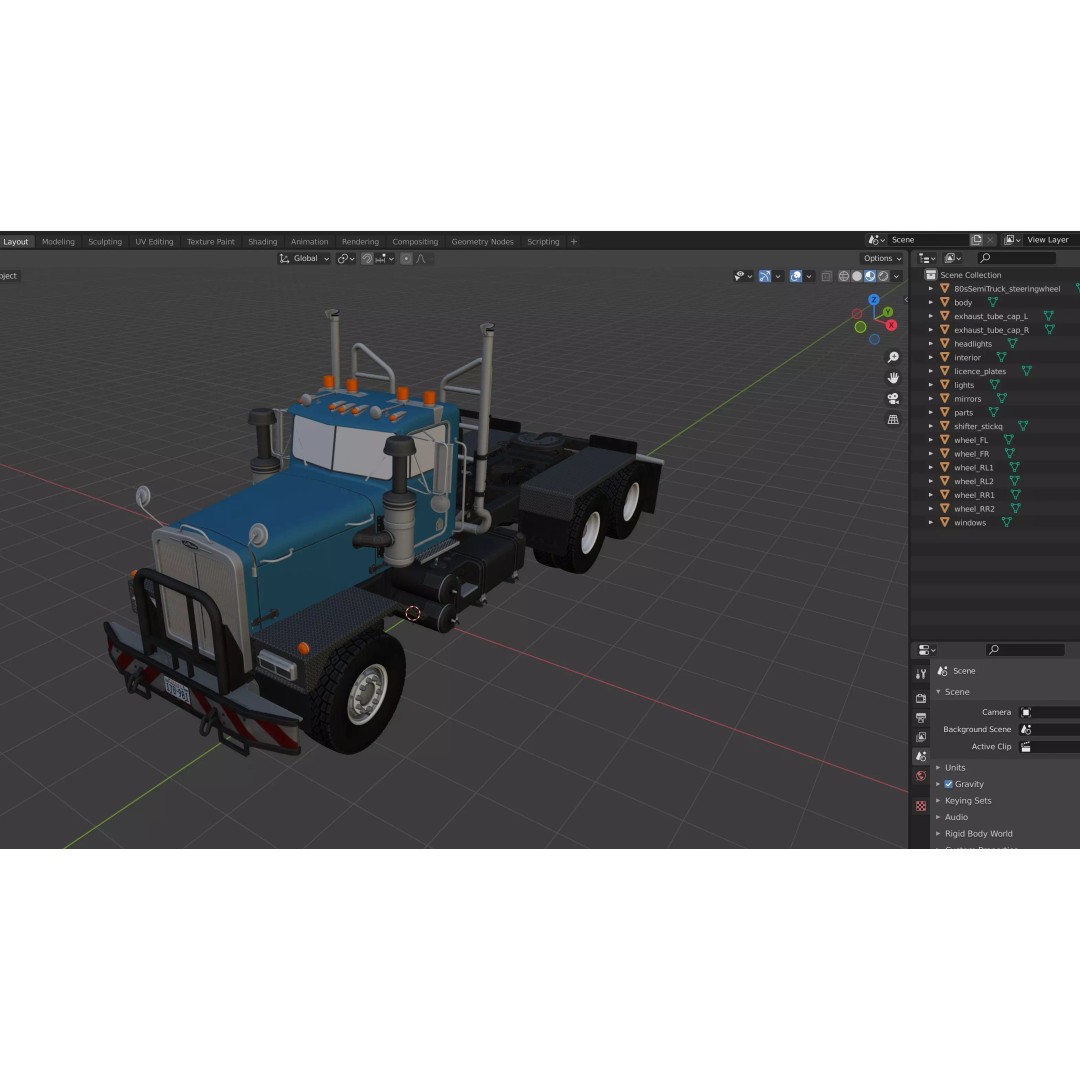Open the View Layer properties tab

click(x=920, y=736)
